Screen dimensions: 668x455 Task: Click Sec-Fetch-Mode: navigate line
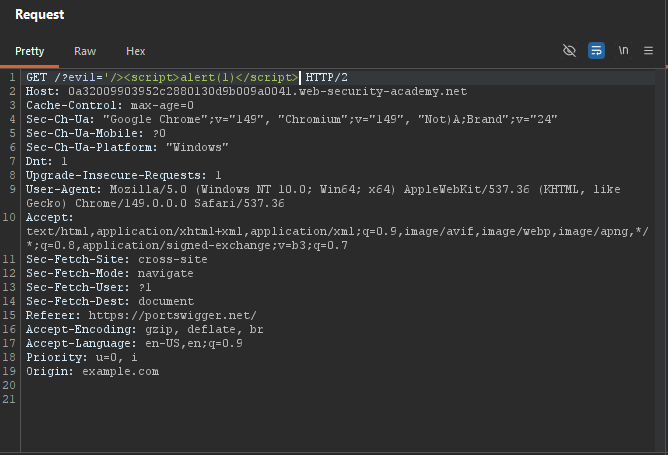[x=109, y=273]
